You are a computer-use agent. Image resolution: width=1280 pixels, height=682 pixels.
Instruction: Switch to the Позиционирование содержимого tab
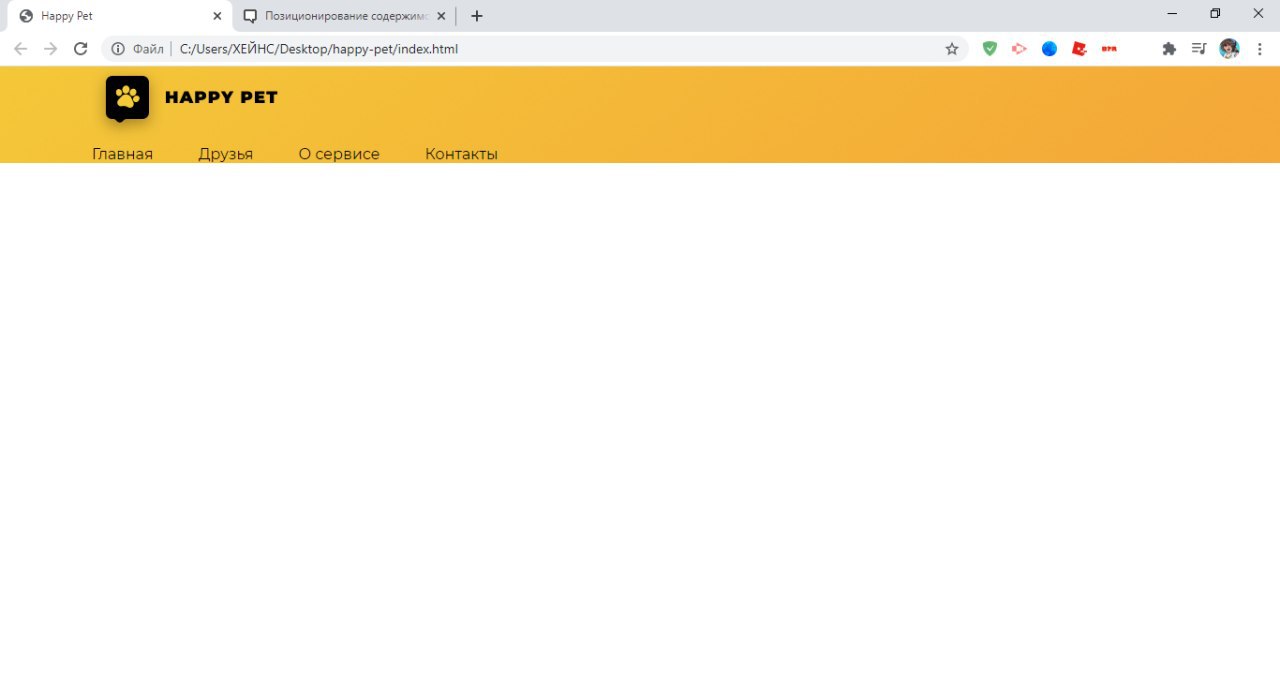[343, 16]
